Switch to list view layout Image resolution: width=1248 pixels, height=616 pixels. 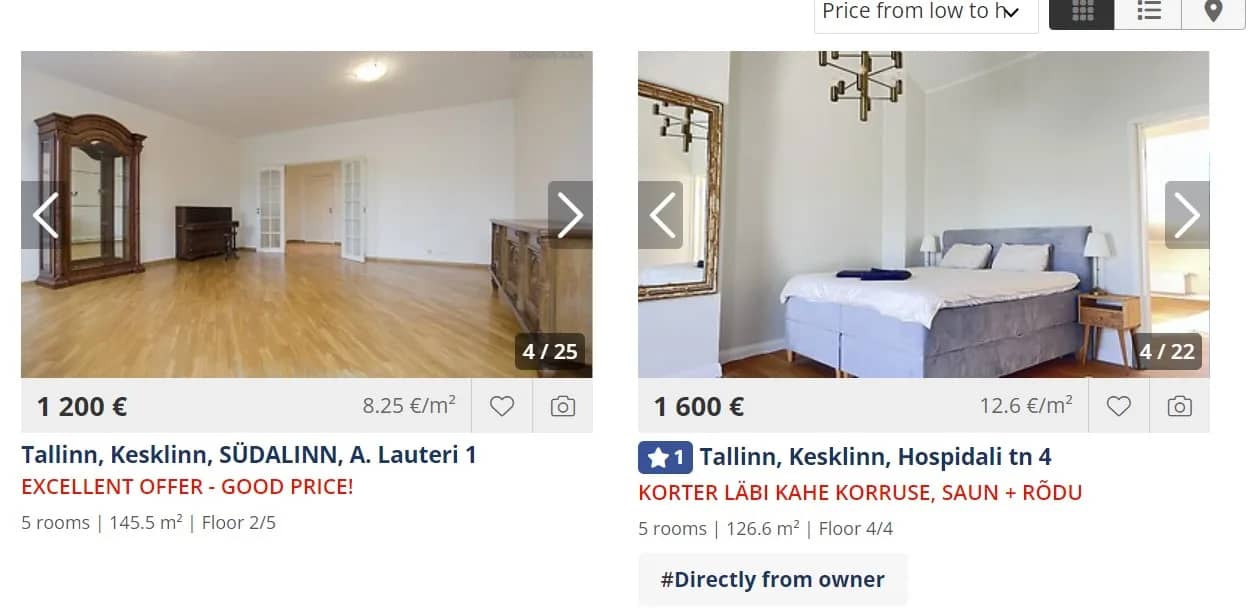[1148, 14]
